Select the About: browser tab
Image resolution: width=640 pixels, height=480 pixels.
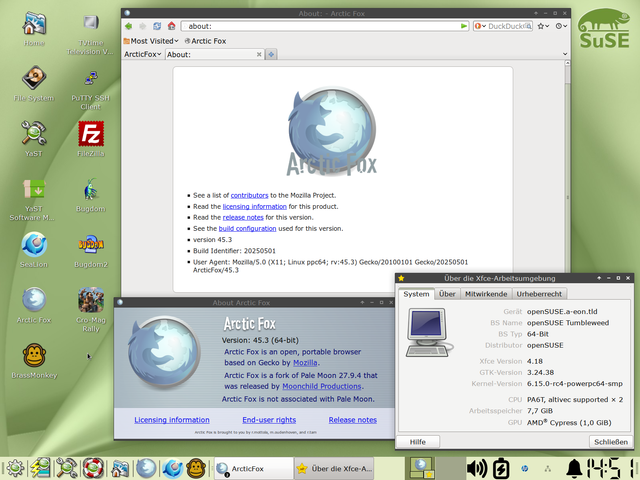coord(215,54)
